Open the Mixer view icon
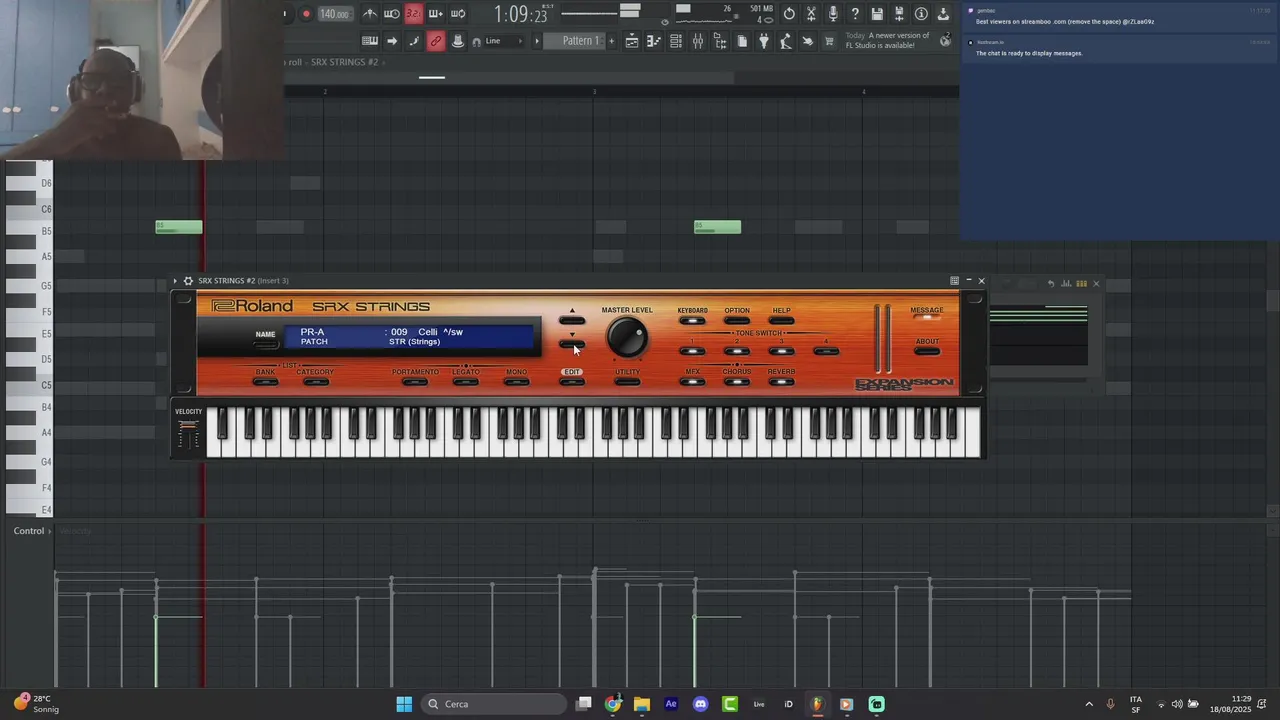The image size is (1280, 720). [x=698, y=41]
